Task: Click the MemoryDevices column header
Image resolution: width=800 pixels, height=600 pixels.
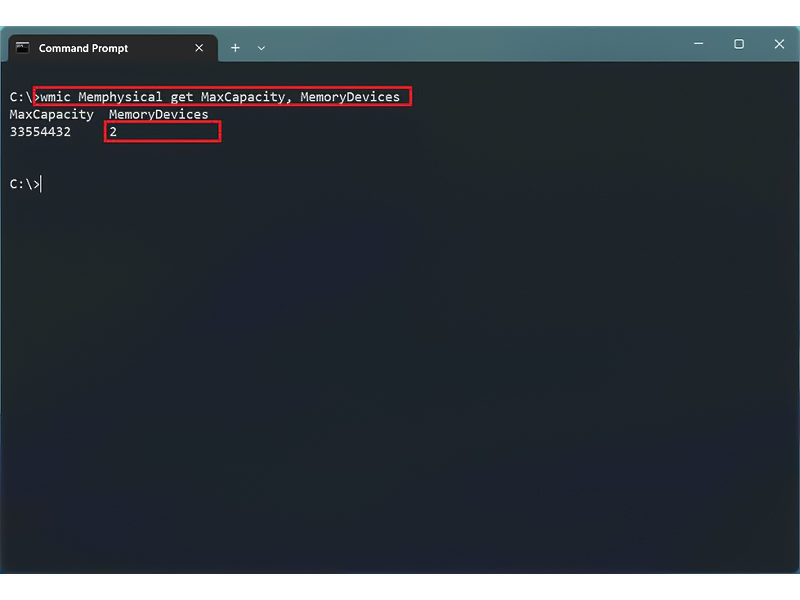Action: 159,114
